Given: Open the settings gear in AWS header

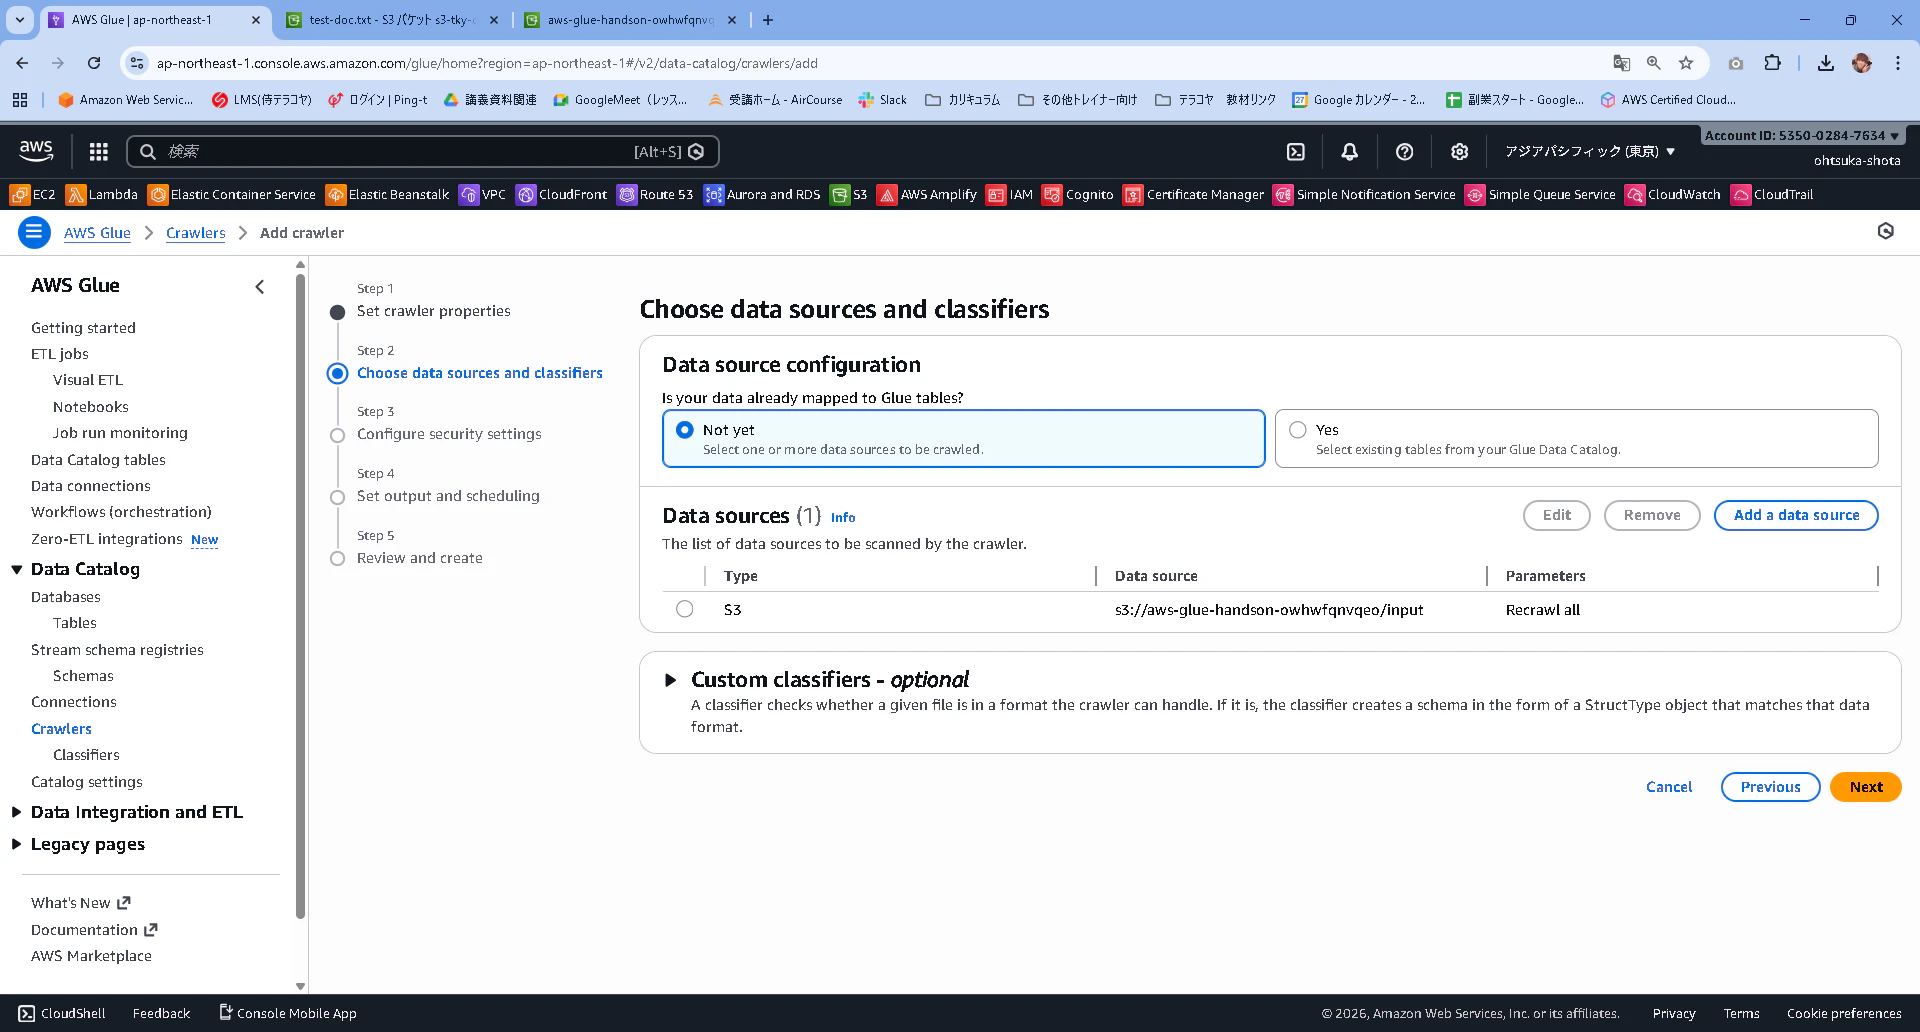Looking at the screenshot, I should point(1459,151).
